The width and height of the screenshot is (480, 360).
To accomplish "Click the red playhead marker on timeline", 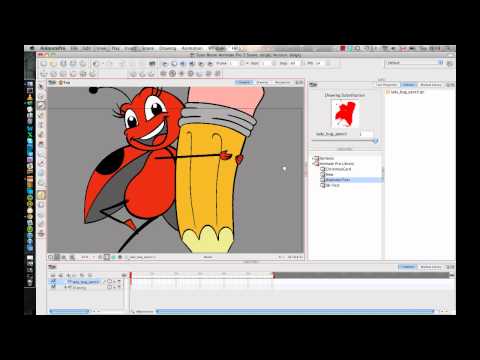I will [131, 275].
